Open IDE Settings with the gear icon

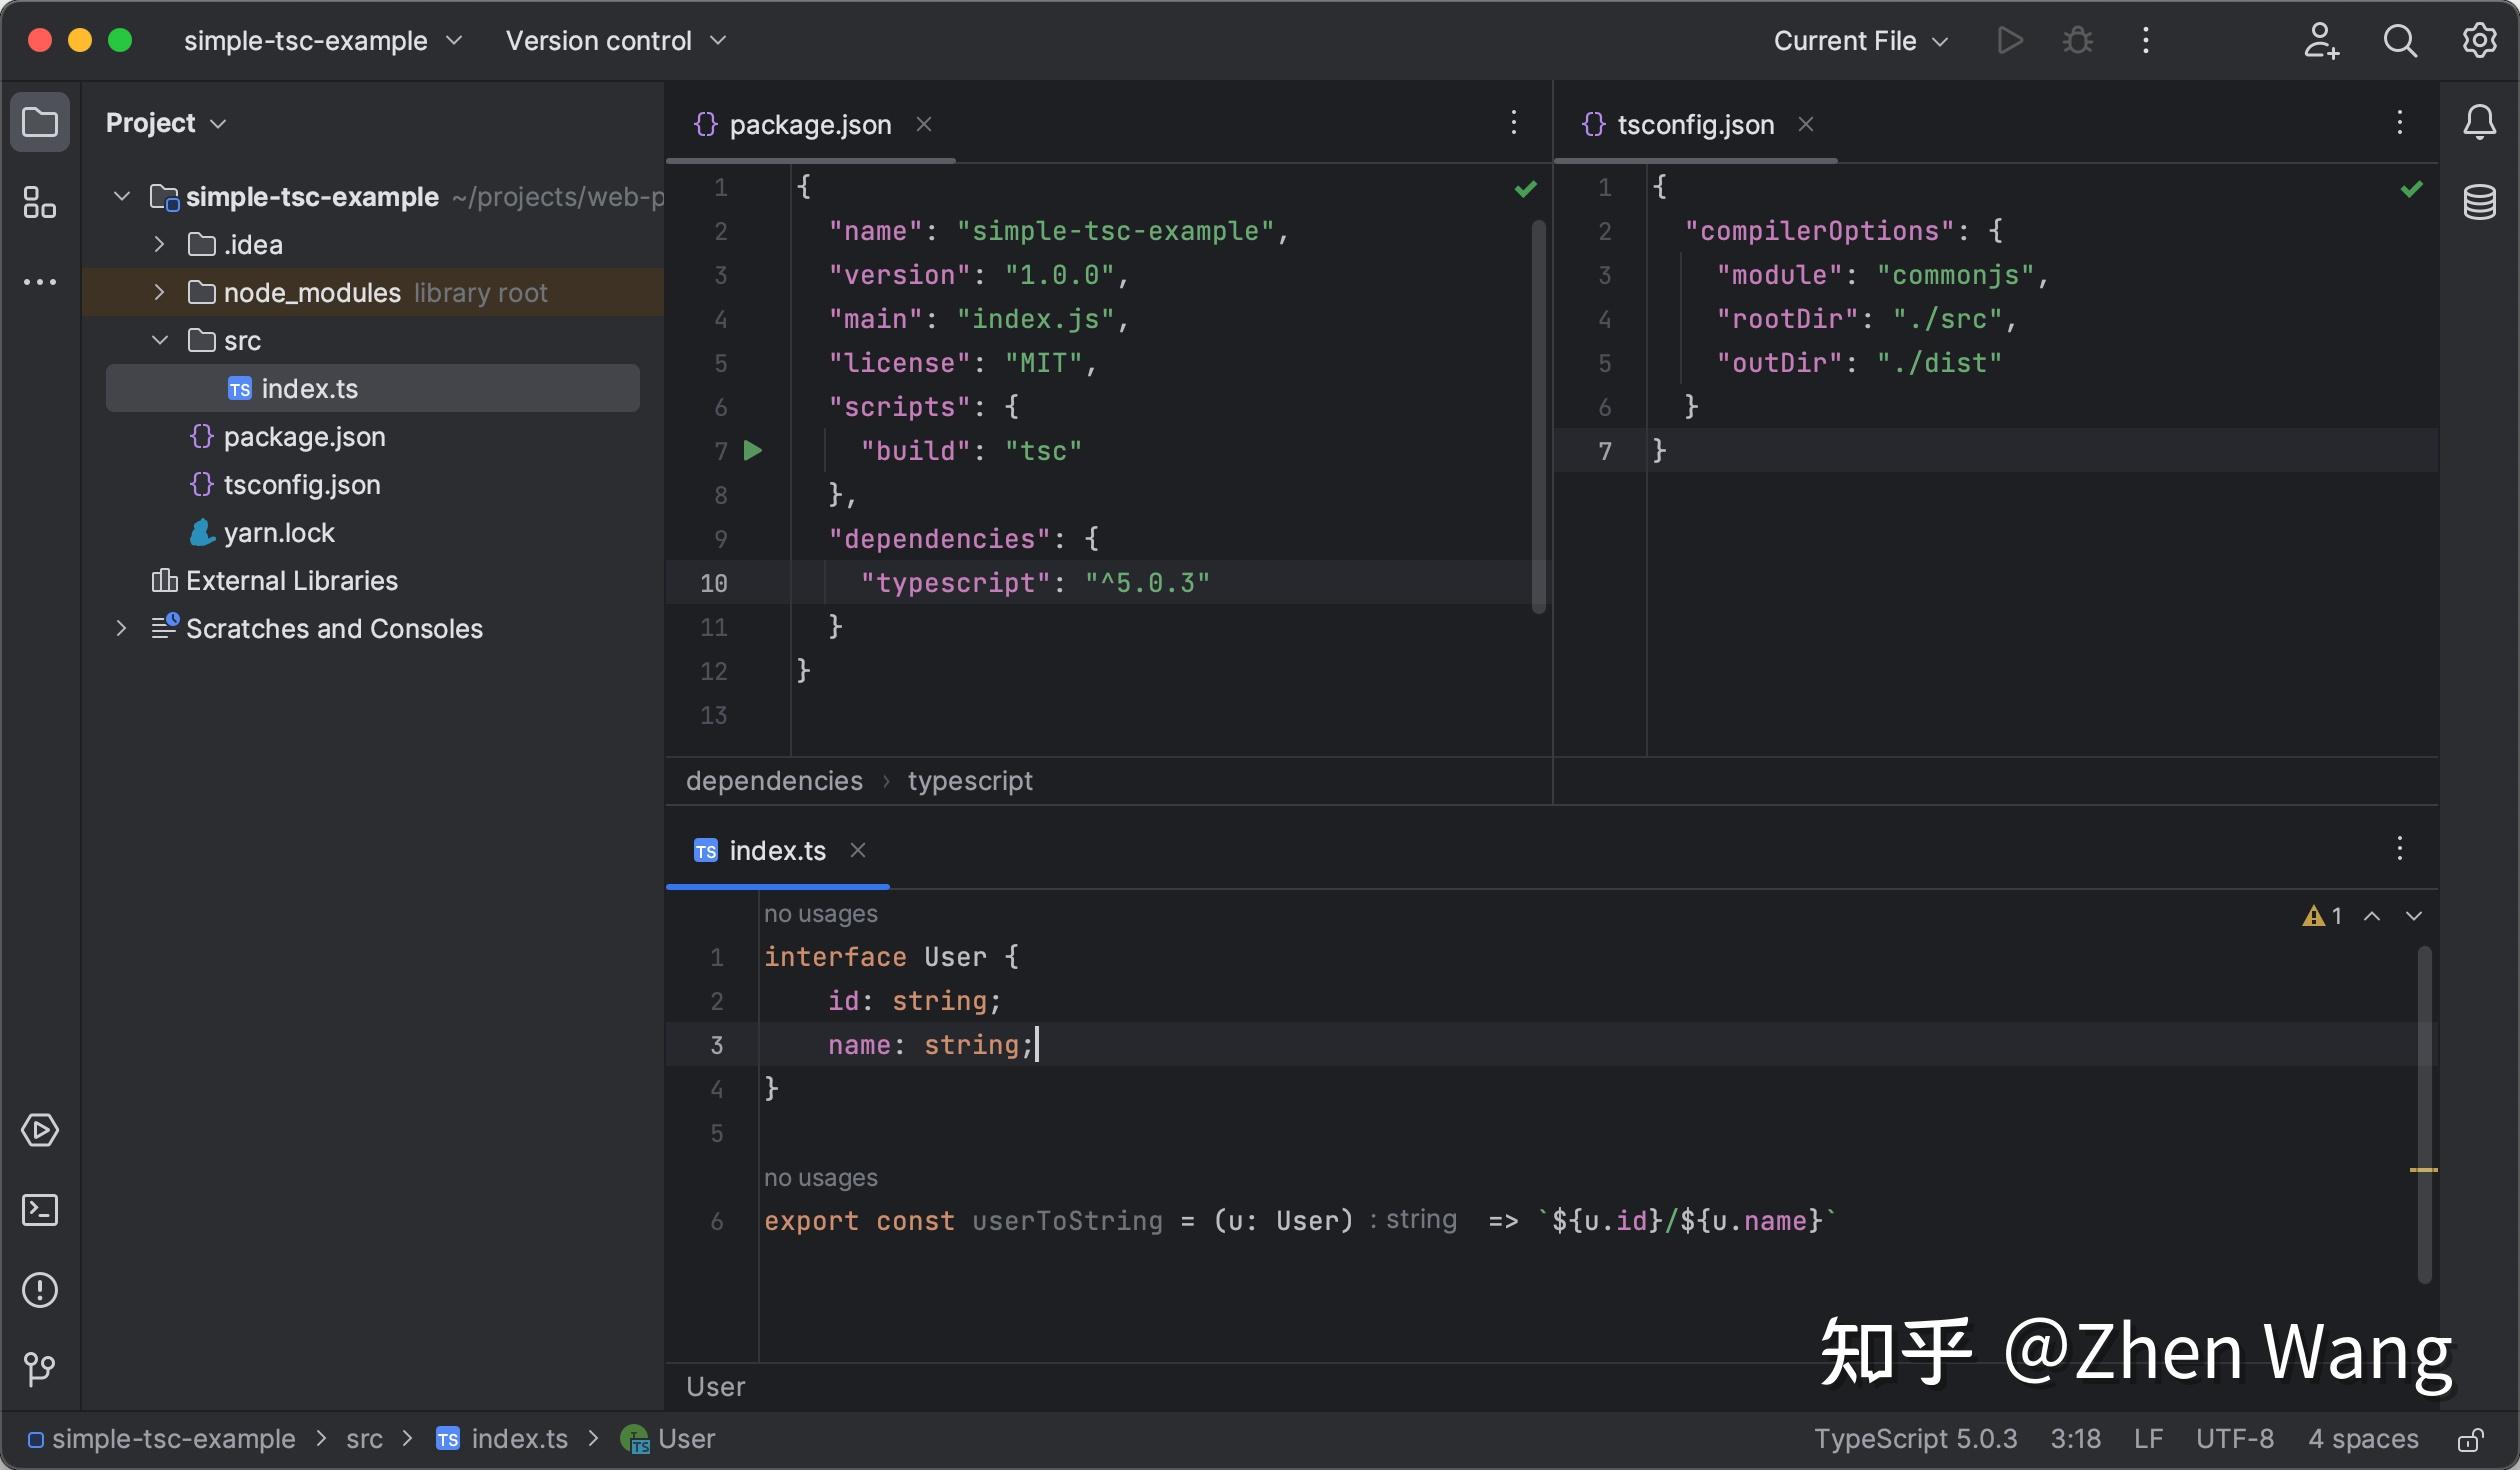2479,40
